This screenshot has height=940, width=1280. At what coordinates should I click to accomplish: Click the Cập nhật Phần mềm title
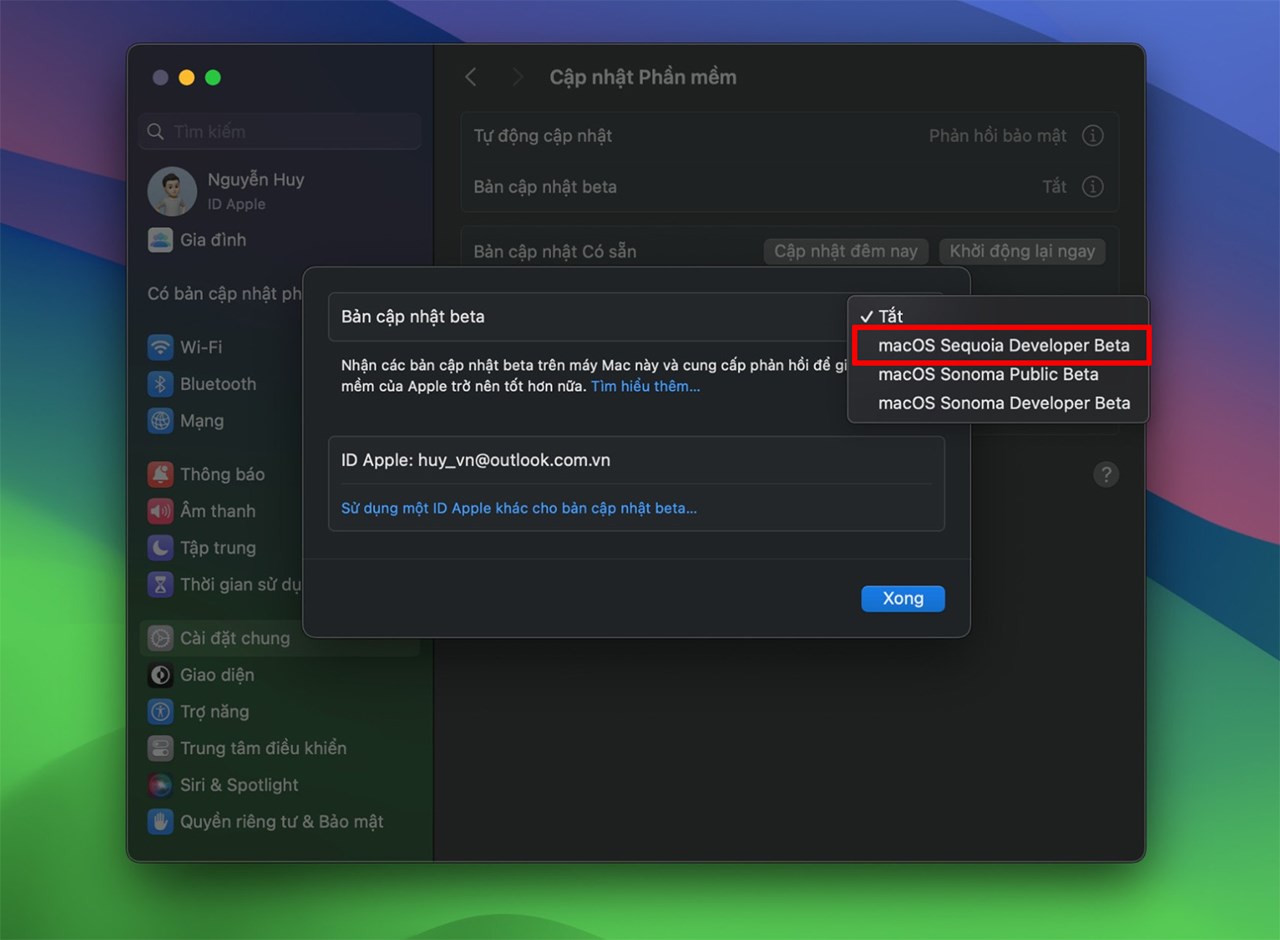click(643, 77)
